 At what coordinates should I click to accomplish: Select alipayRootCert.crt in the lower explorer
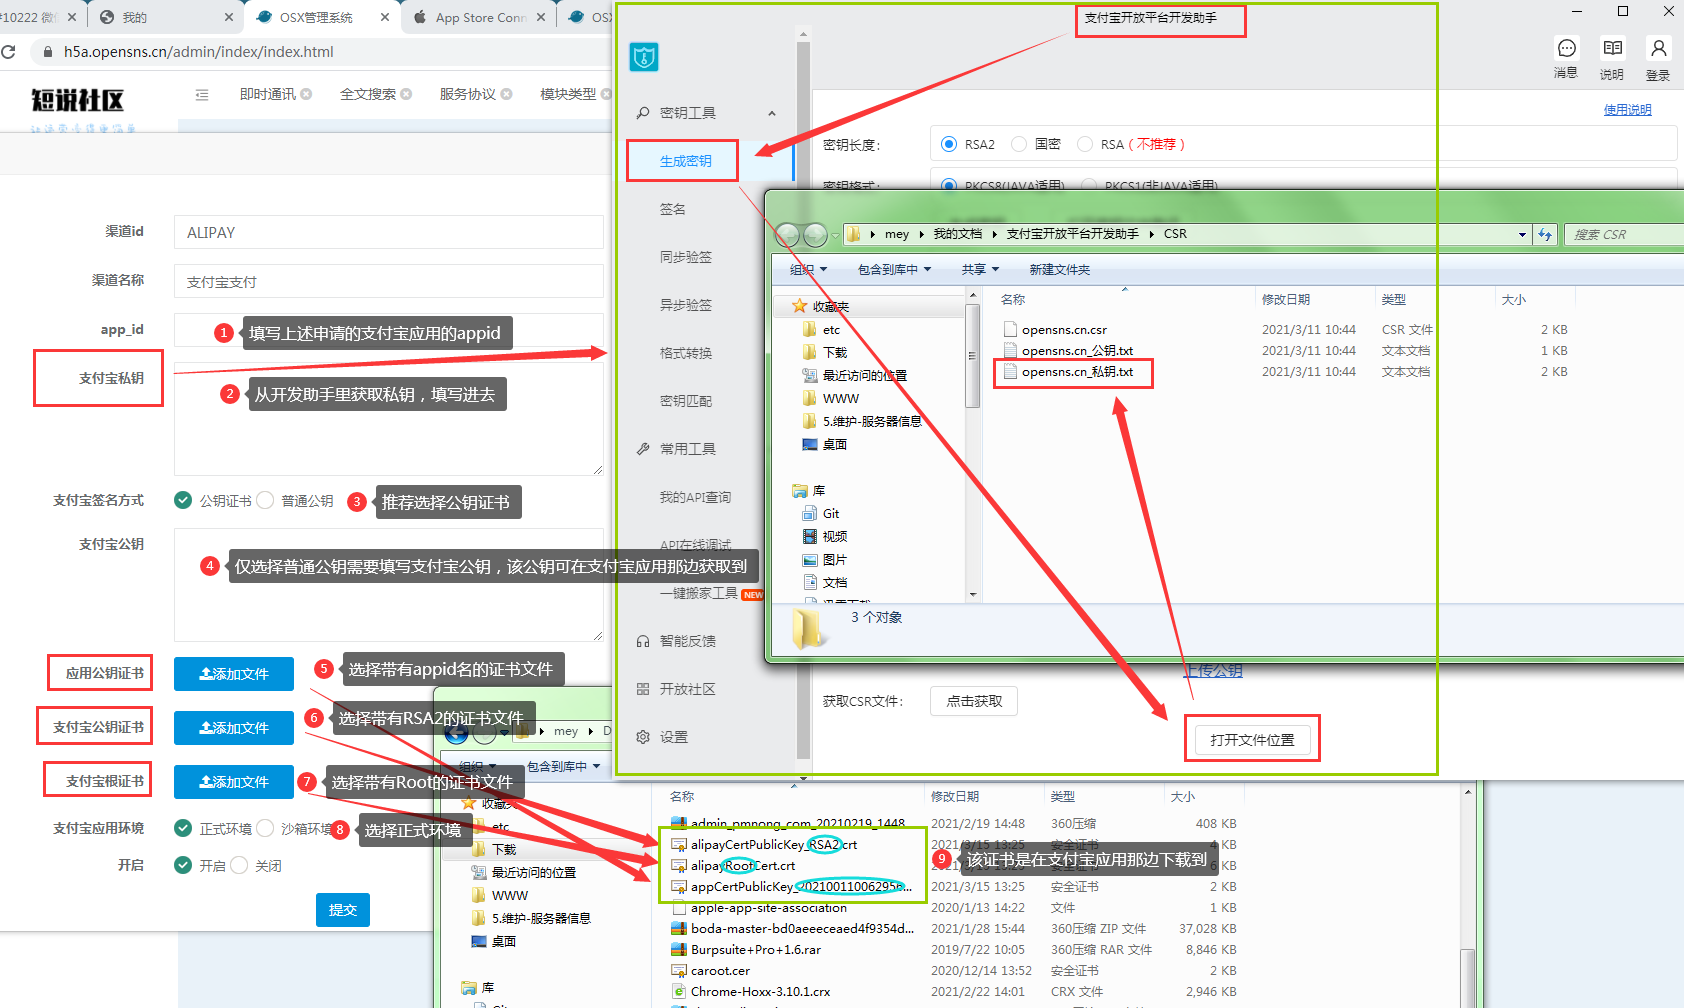743,866
